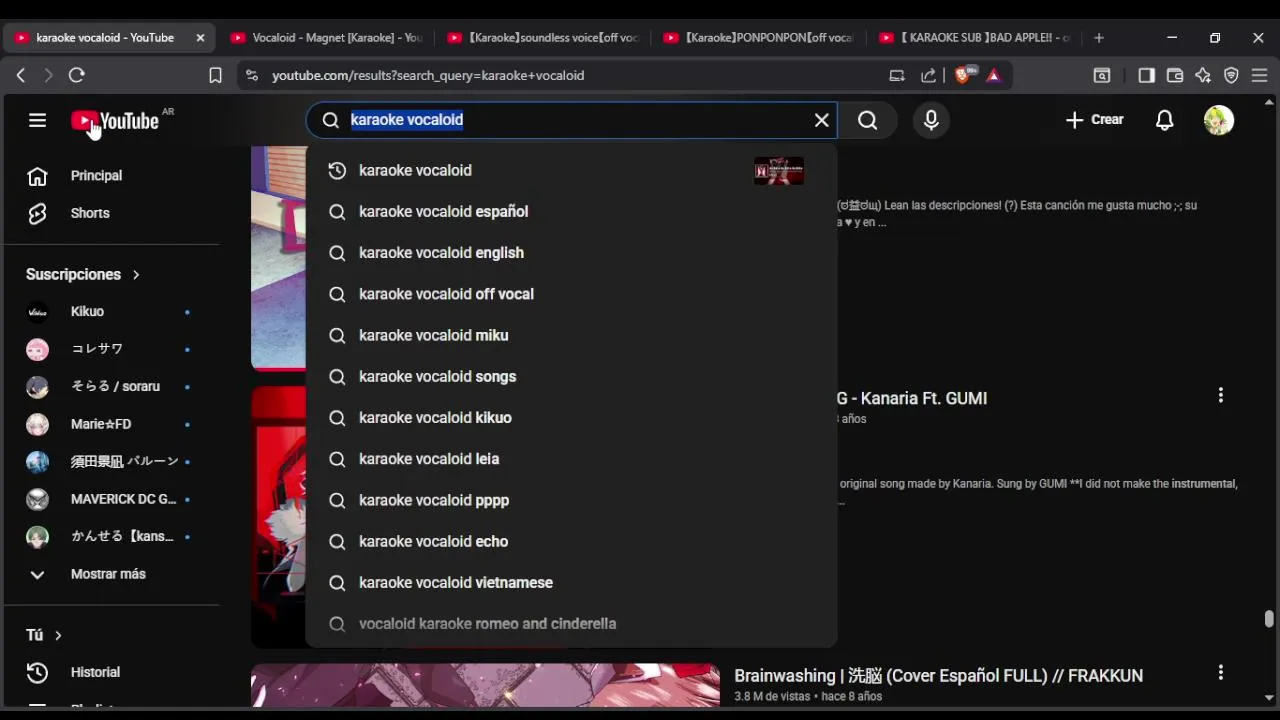Click inside the YouTube search field
The image size is (1280, 720).
[x=571, y=120]
